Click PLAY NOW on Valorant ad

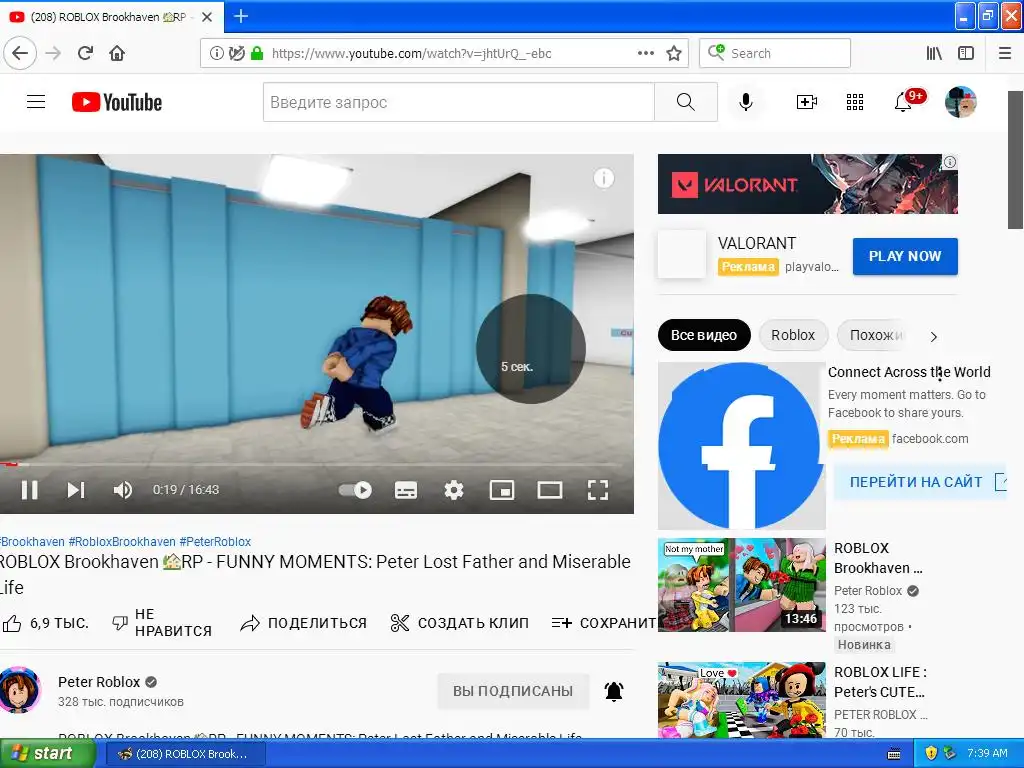(905, 257)
